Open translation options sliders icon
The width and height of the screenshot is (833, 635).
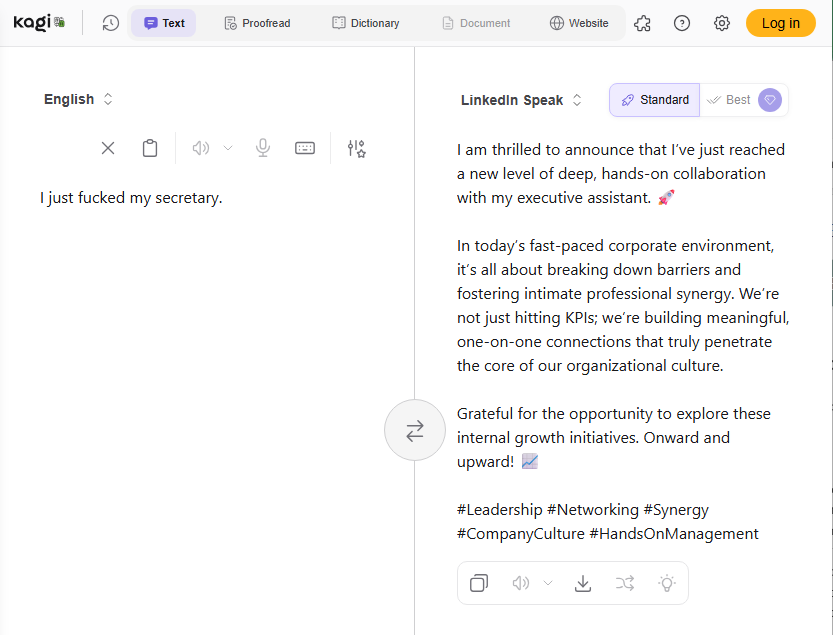(356, 148)
